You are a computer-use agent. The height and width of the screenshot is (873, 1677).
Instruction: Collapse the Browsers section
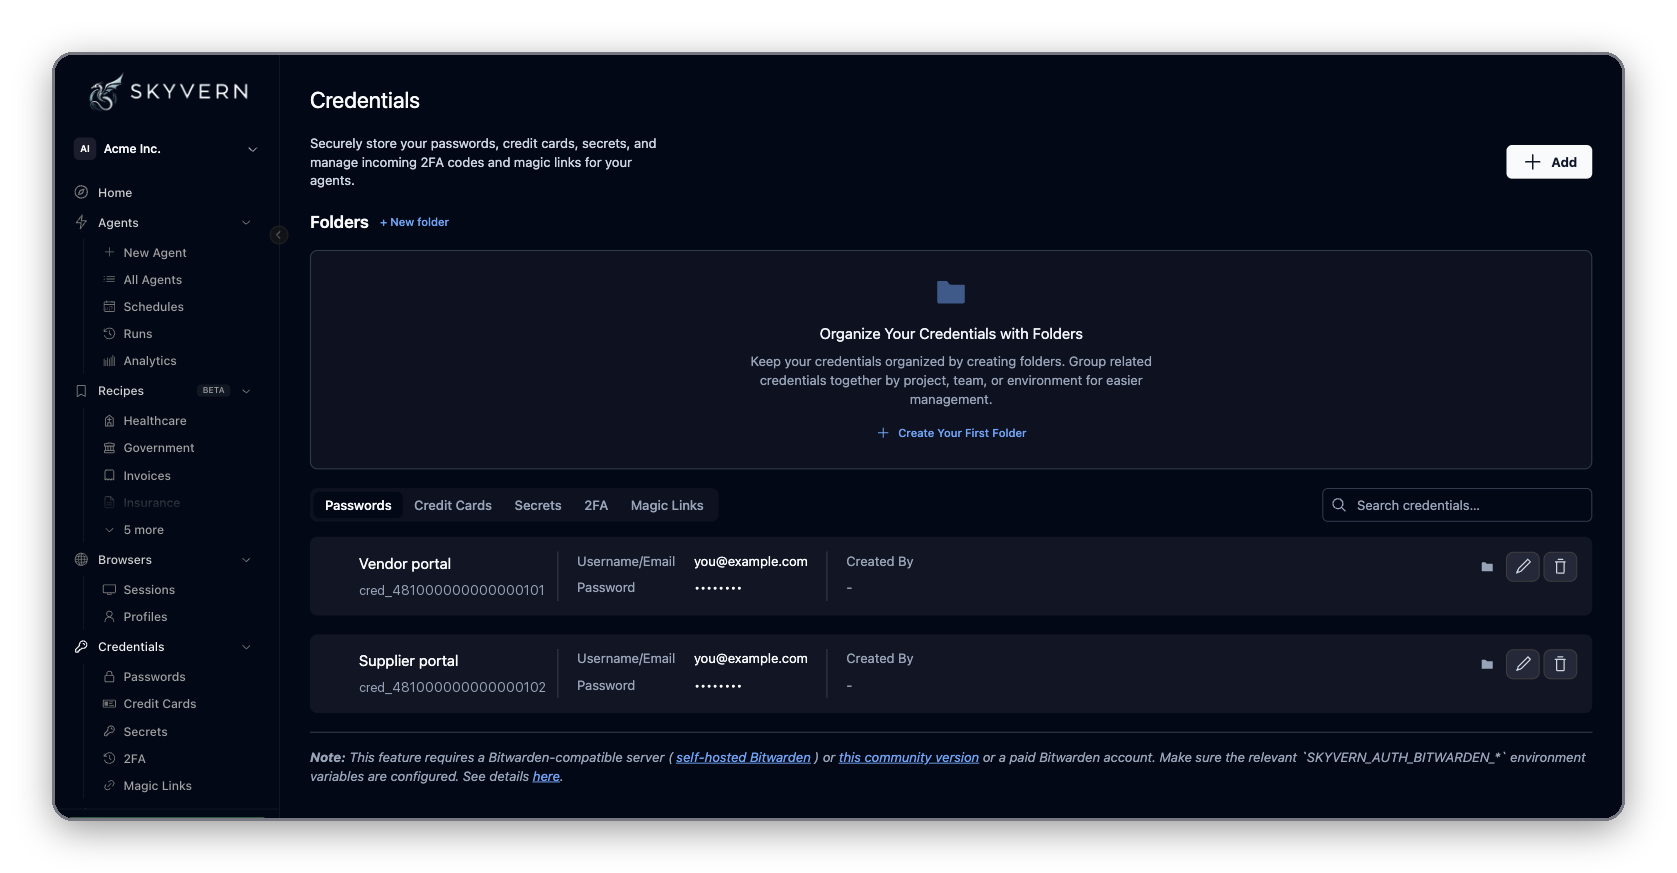point(246,560)
